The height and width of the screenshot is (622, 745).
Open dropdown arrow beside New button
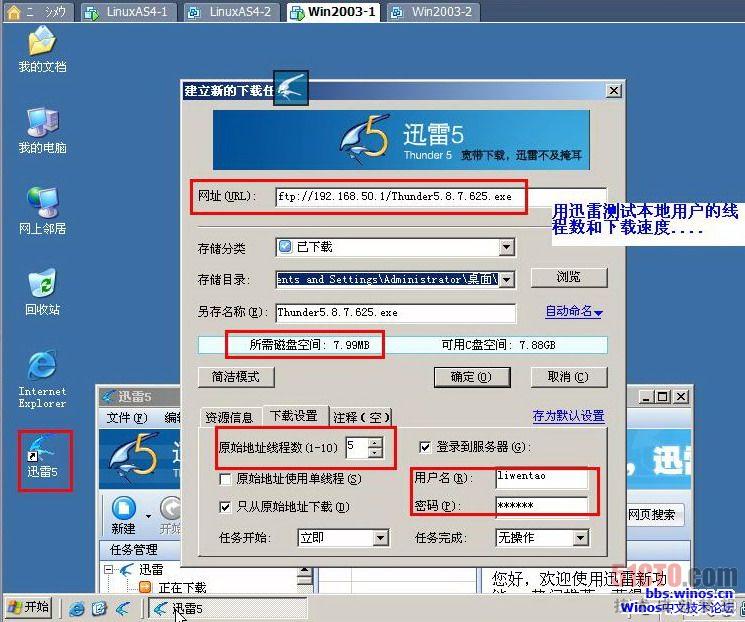149,516
